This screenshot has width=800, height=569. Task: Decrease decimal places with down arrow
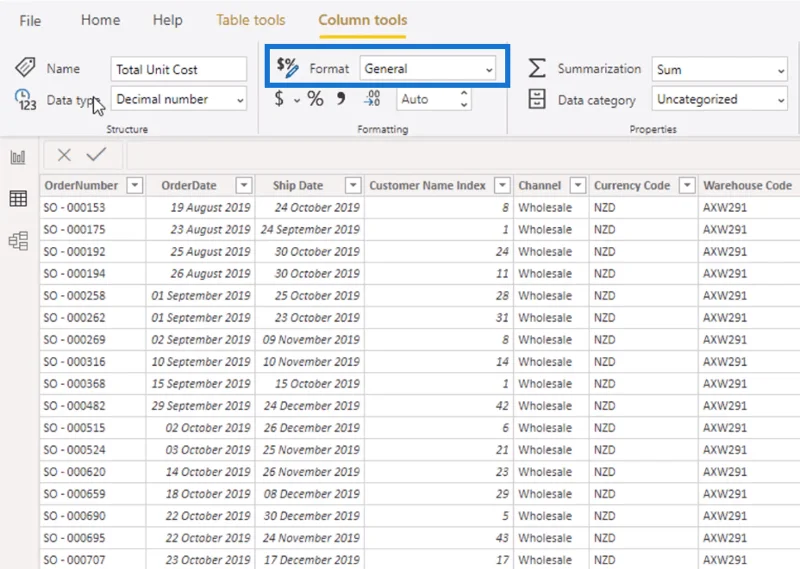pos(464,105)
